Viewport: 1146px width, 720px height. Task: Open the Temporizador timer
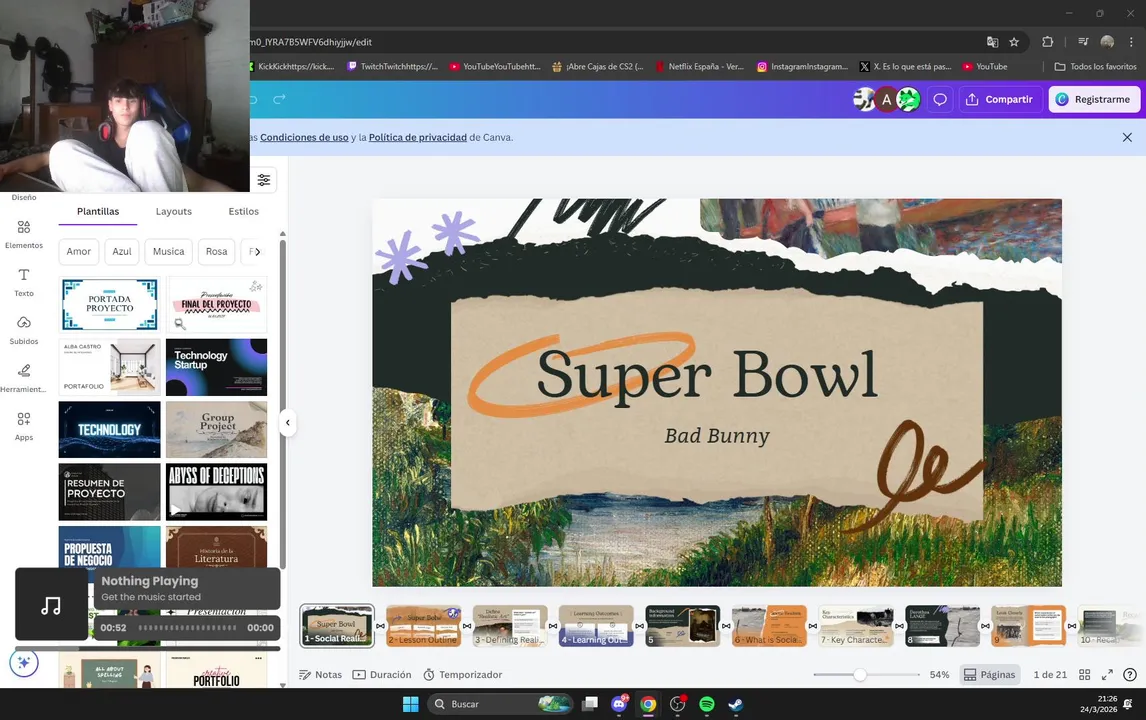[x=463, y=675]
